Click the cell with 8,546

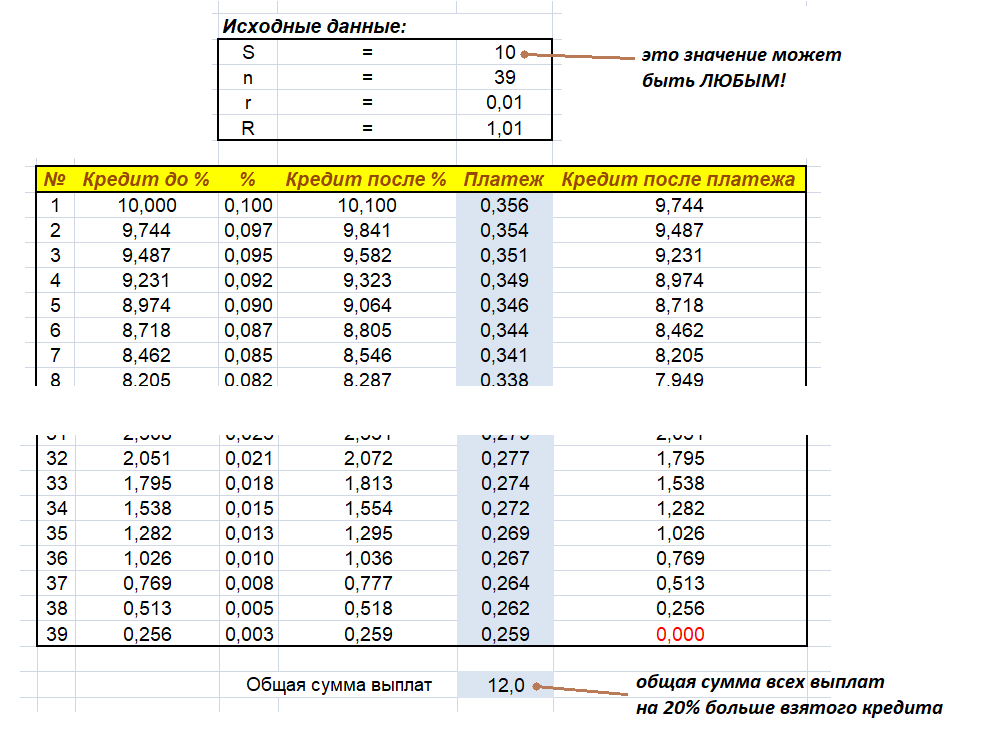click(367, 355)
